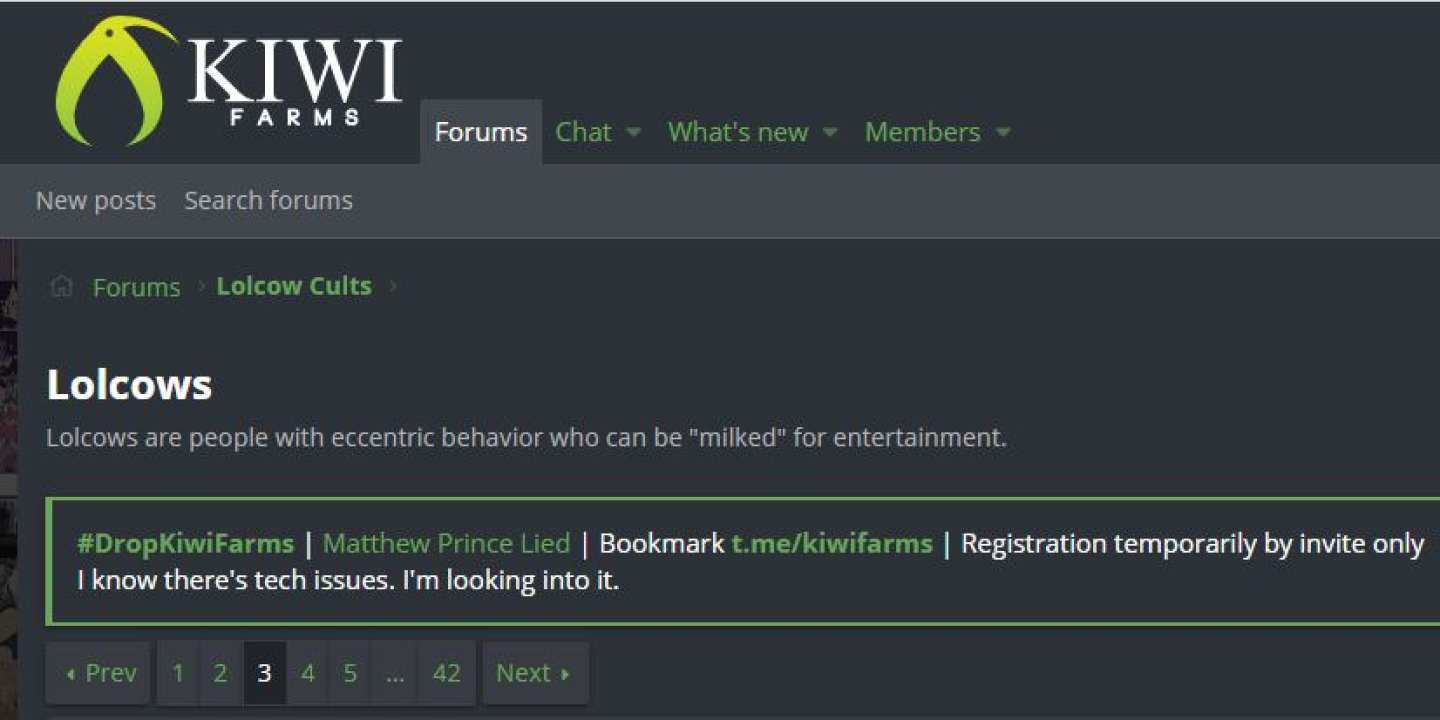Expand the Members dropdown arrow

click(1003, 132)
